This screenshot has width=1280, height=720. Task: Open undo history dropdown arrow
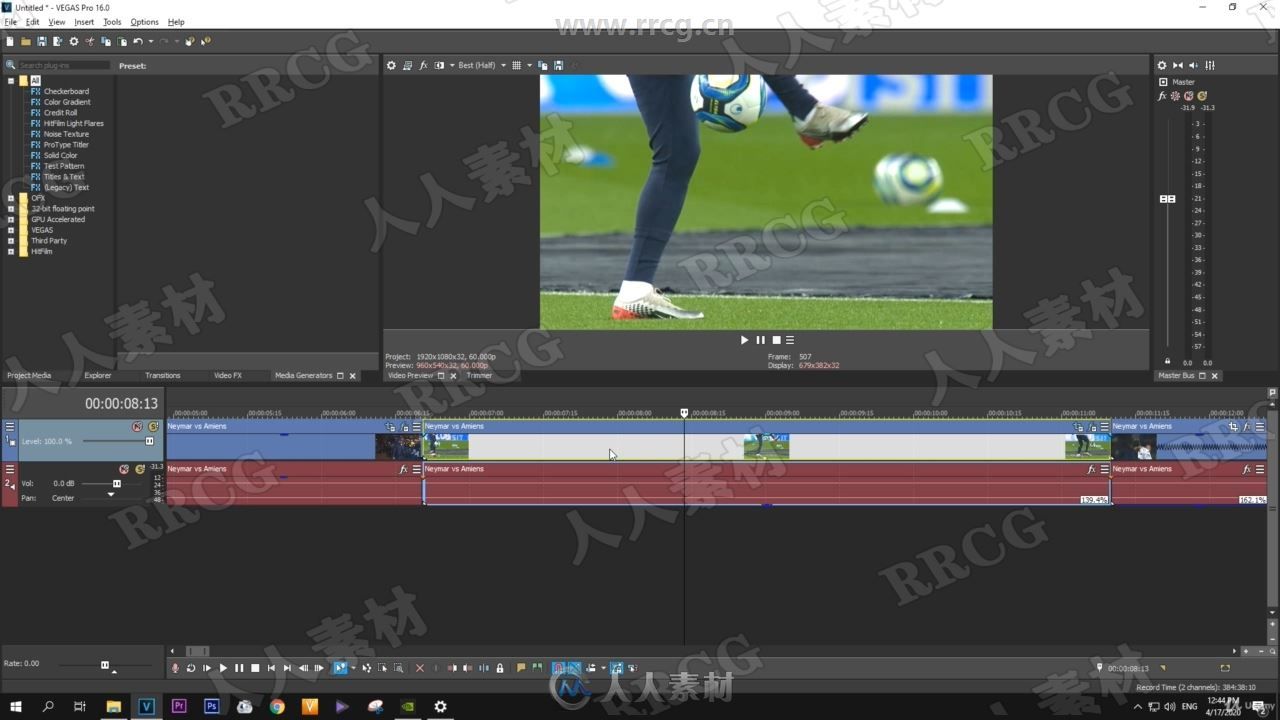pos(151,41)
